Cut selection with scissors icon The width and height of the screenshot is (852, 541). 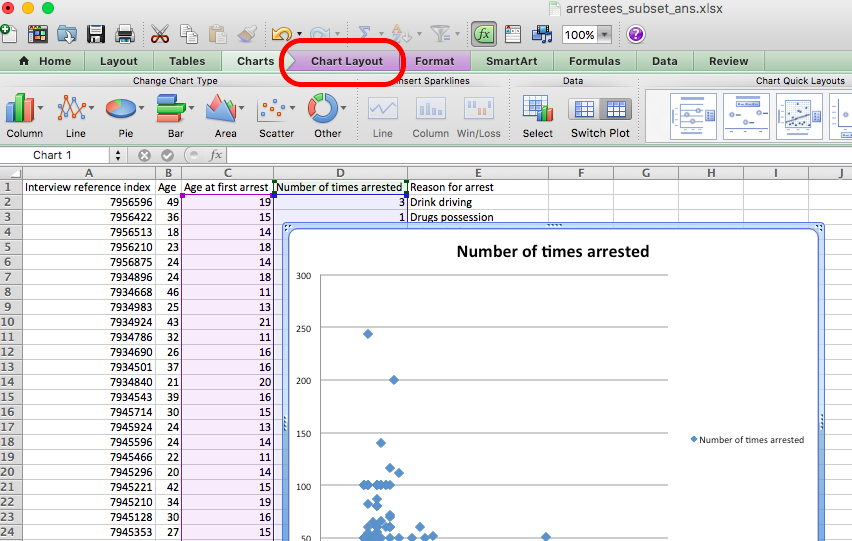pyautogui.click(x=160, y=35)
